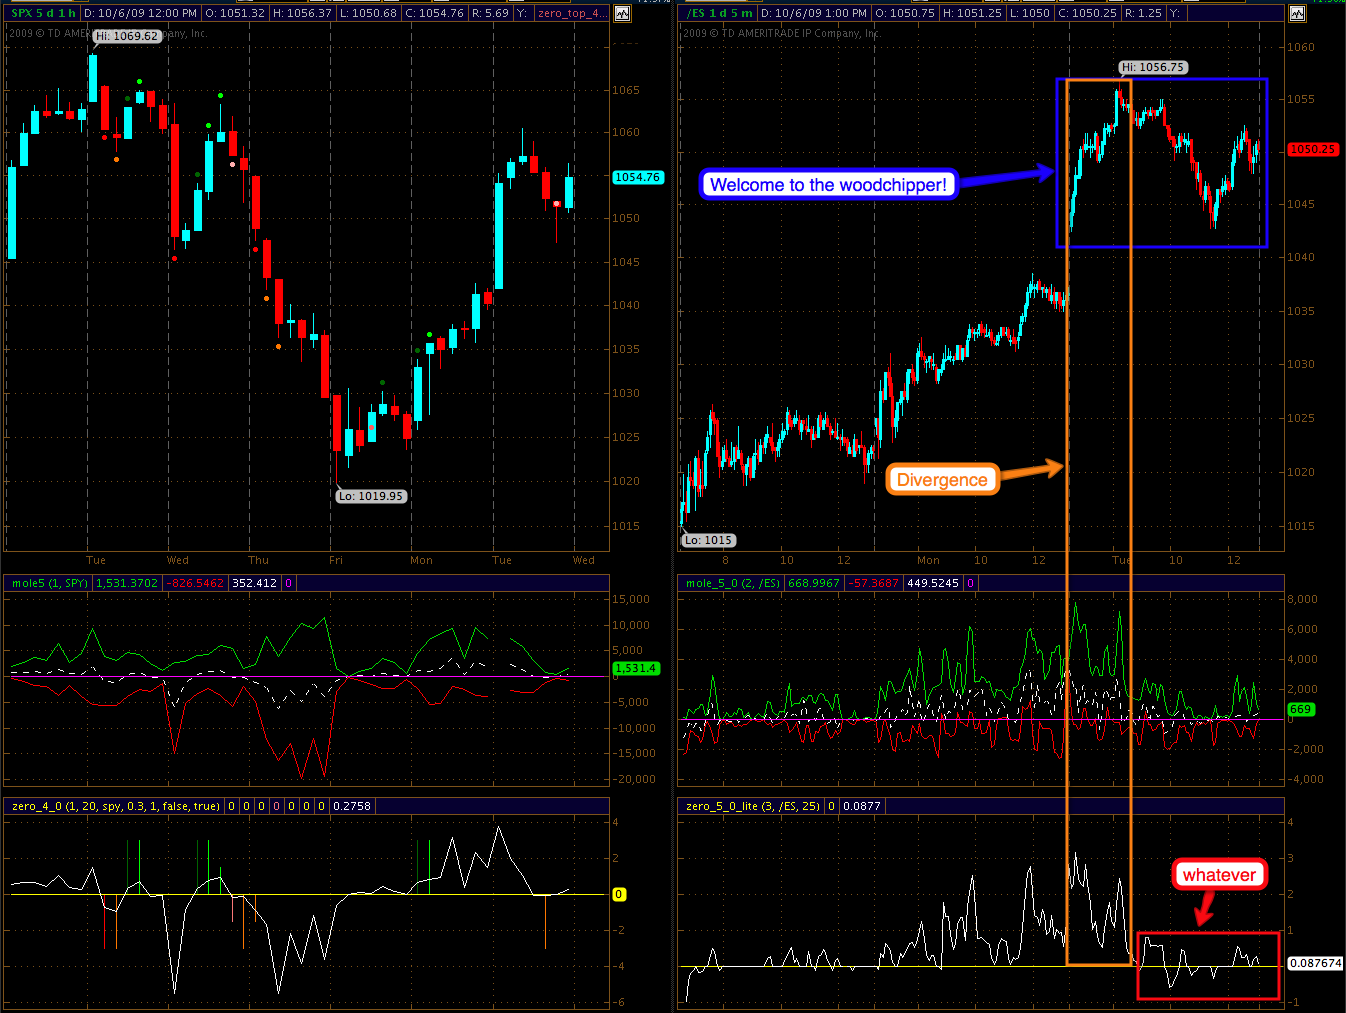Select the /ES 1 d 5 m label

pos(720,13)
